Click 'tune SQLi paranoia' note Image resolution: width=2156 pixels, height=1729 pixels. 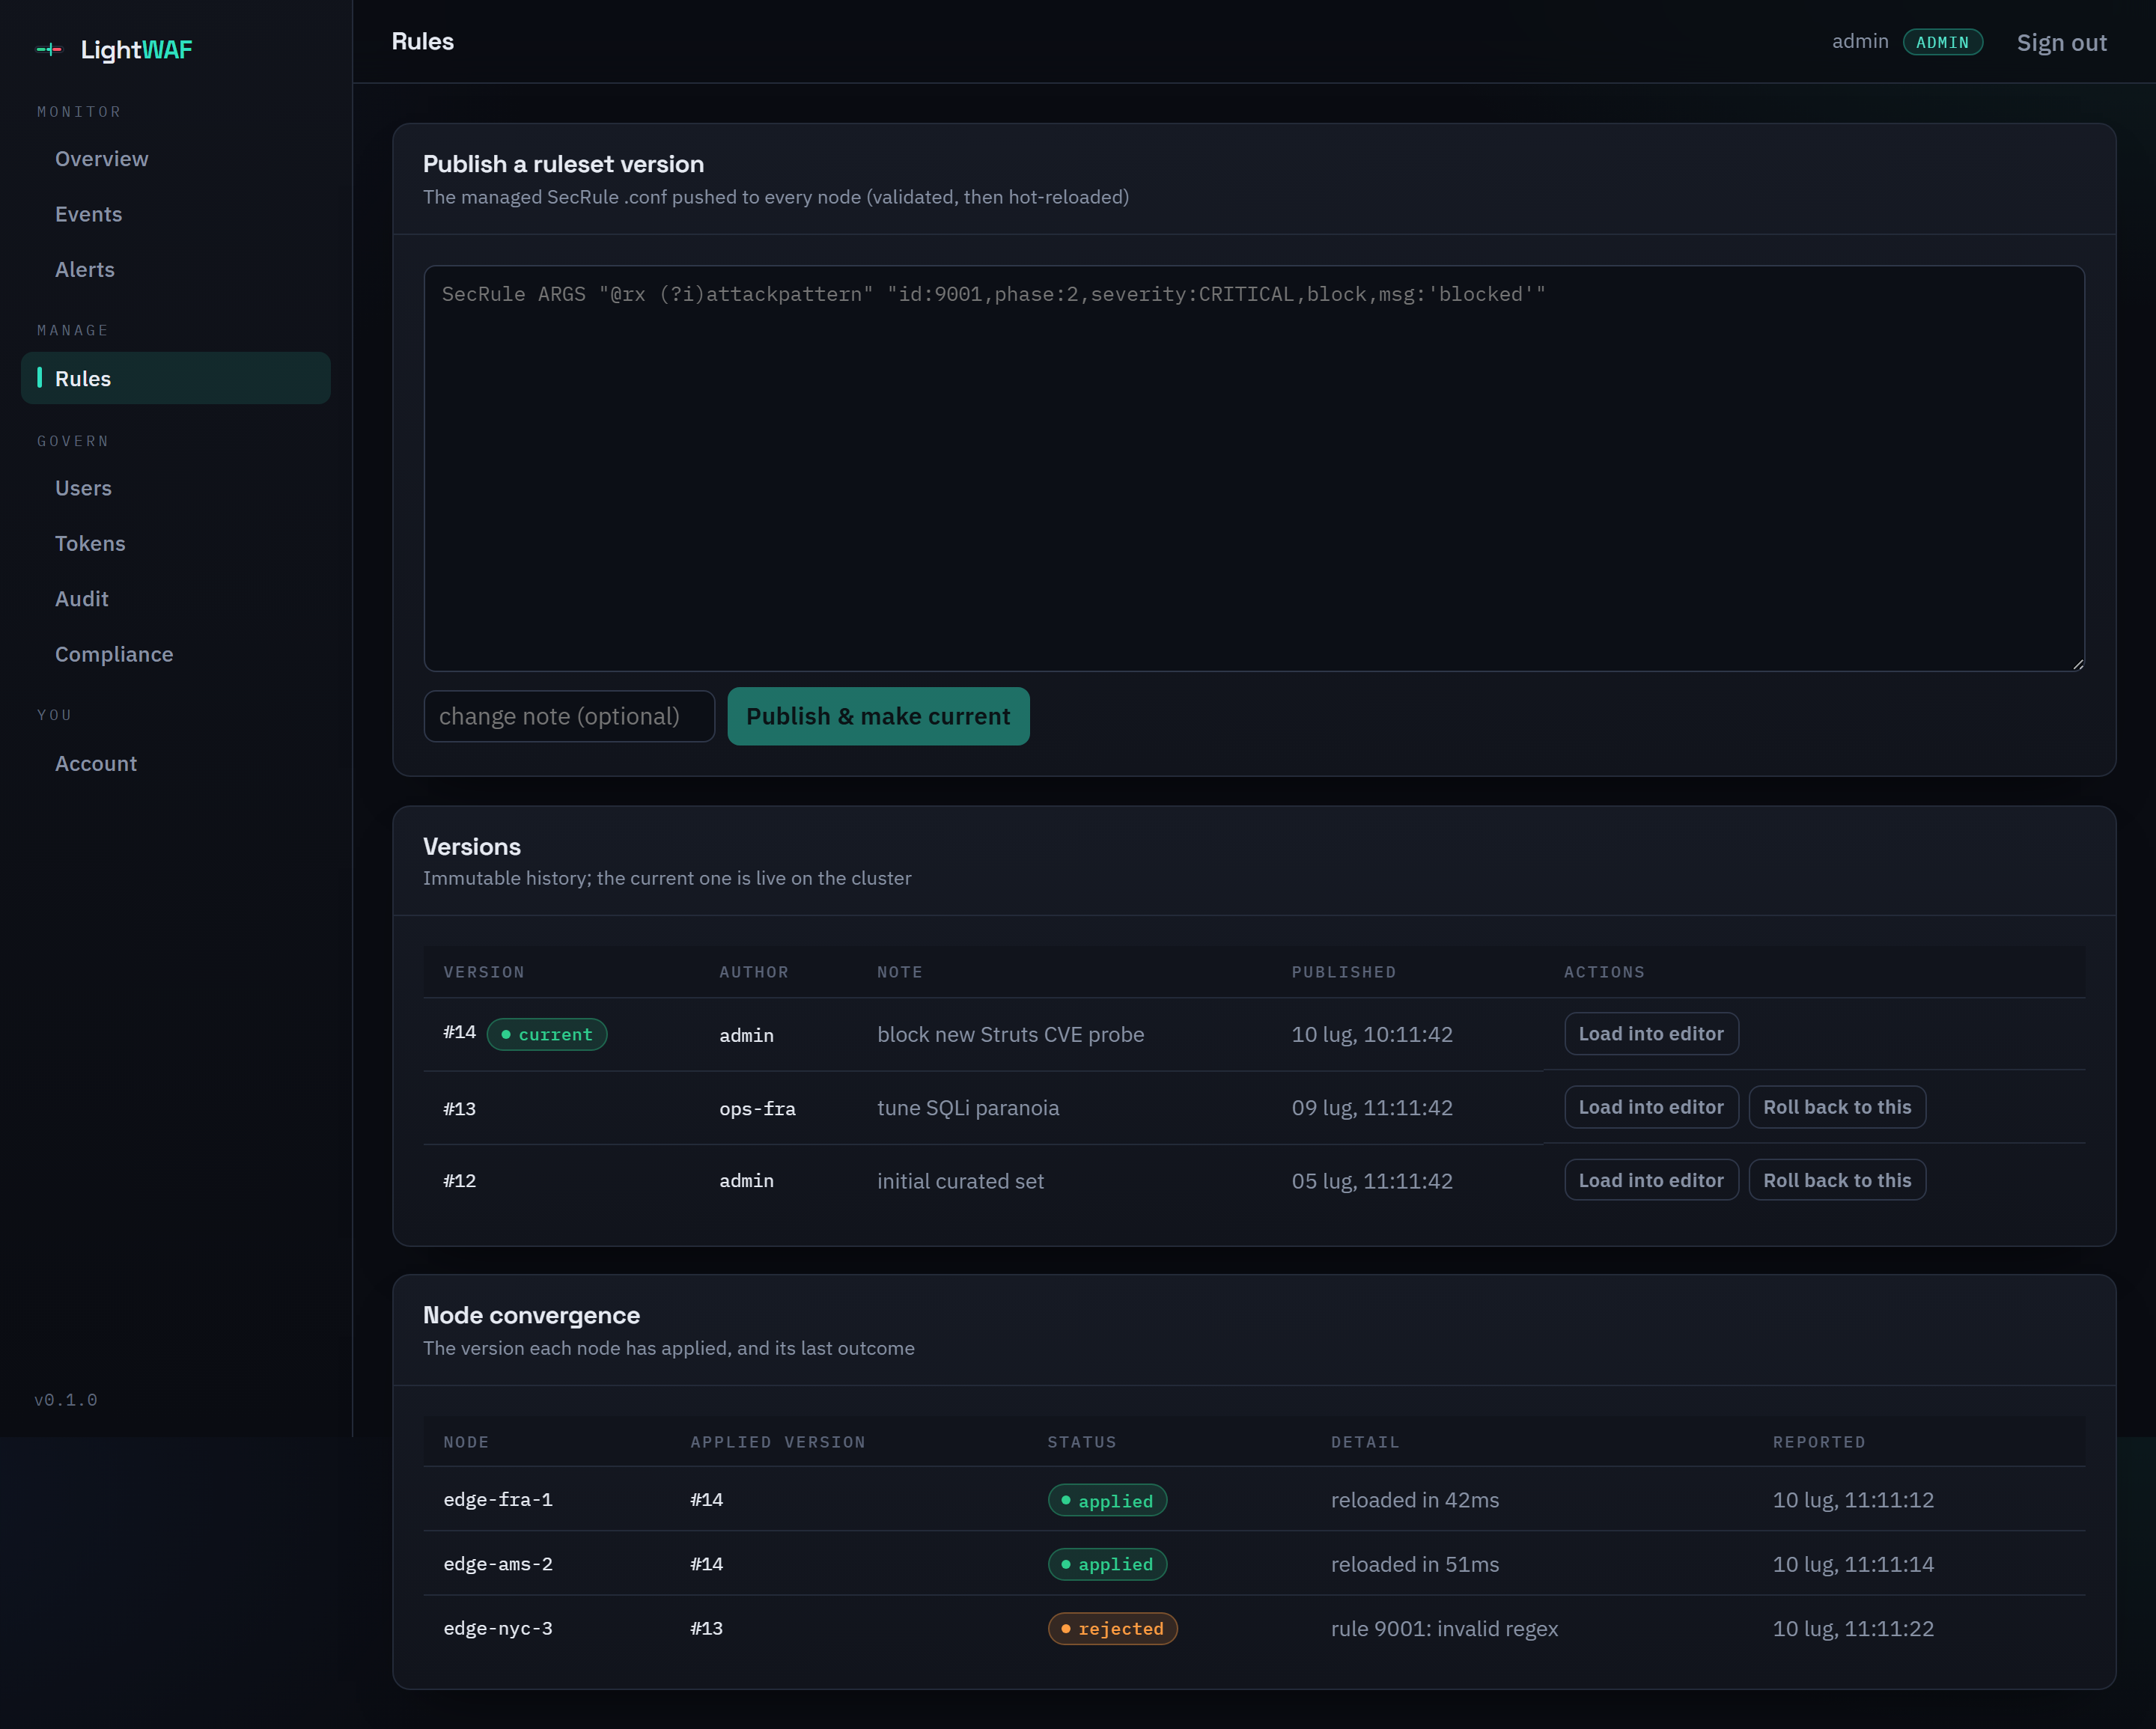[968, 1108]
